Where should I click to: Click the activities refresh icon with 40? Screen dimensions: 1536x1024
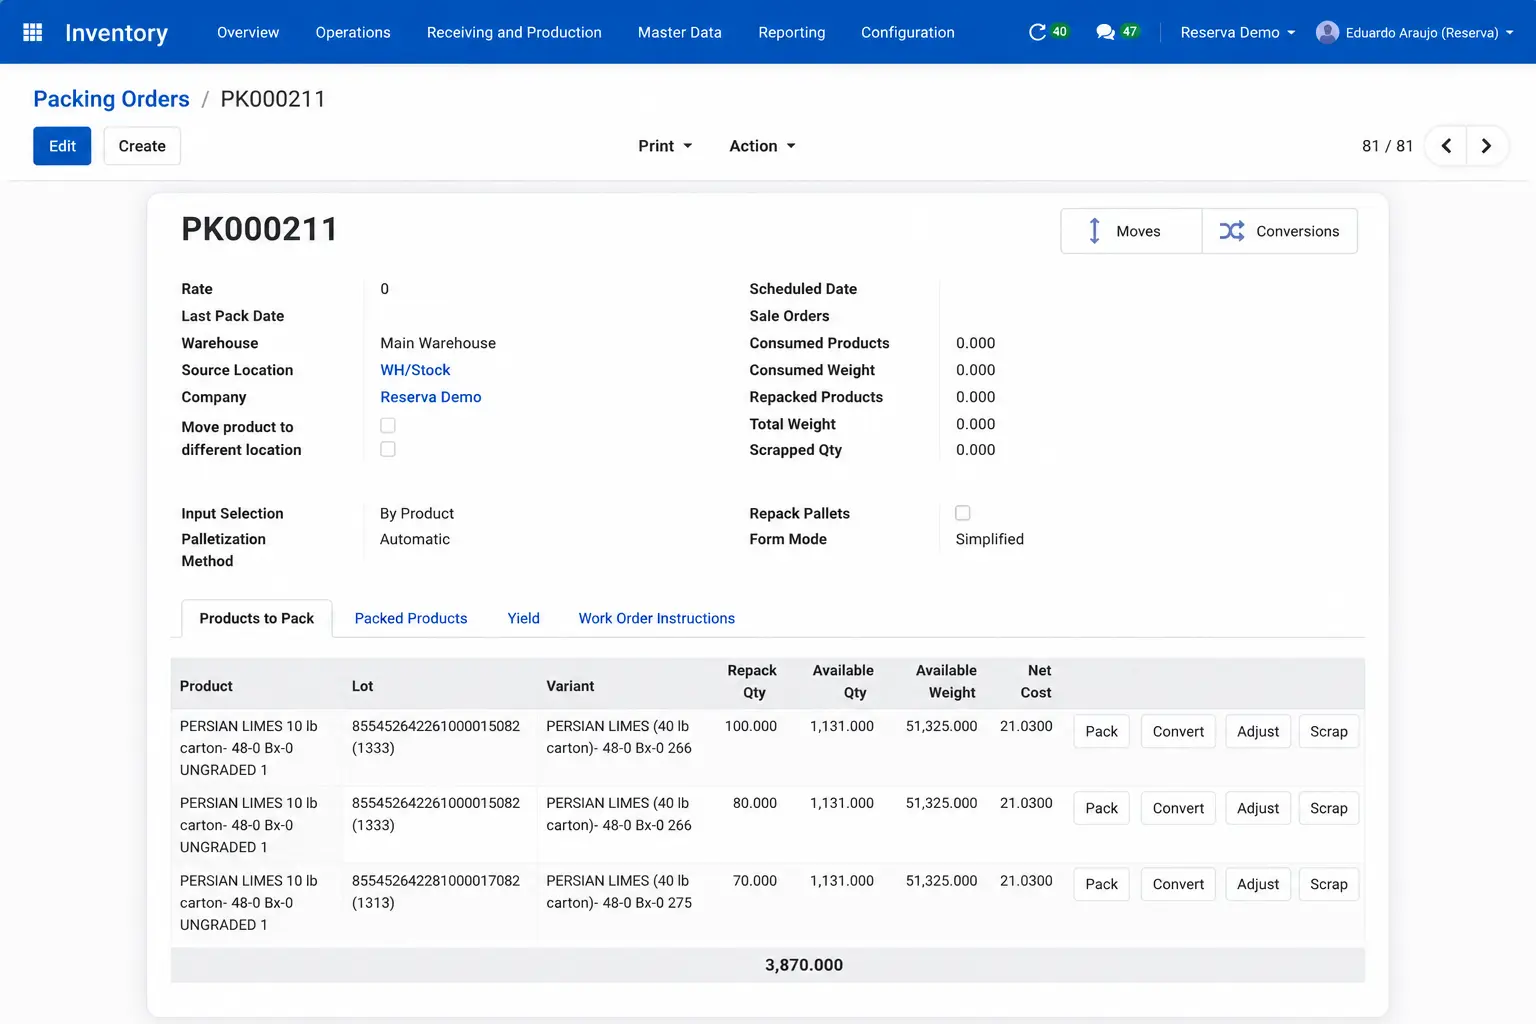(x=1038, y=32)
